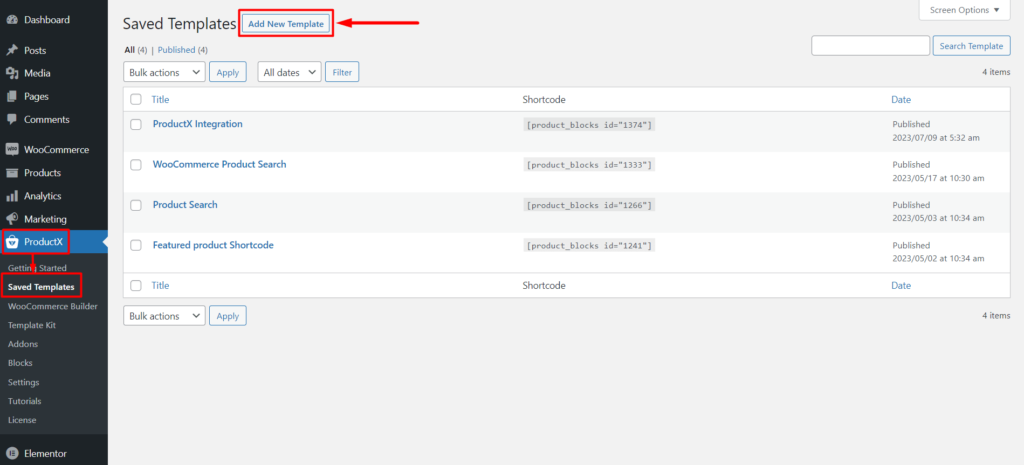The width and height of the screenshot is (1024, 465).
Task: Sort by Title in table footer
Action: pyautogui.click(x=160, y=285)
